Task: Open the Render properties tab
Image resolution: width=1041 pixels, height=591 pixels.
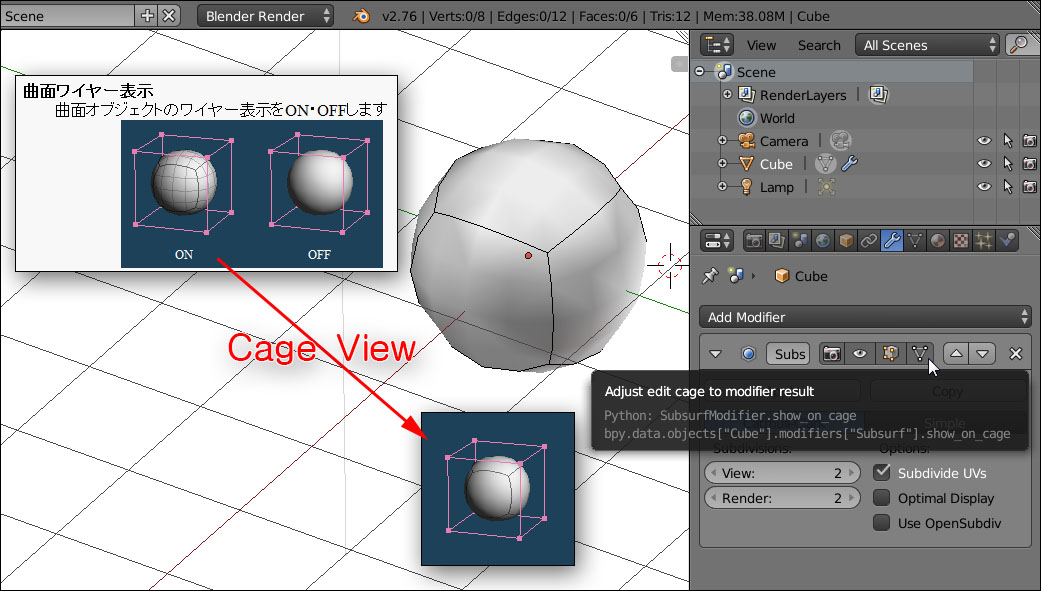Action: click(754, 240)
